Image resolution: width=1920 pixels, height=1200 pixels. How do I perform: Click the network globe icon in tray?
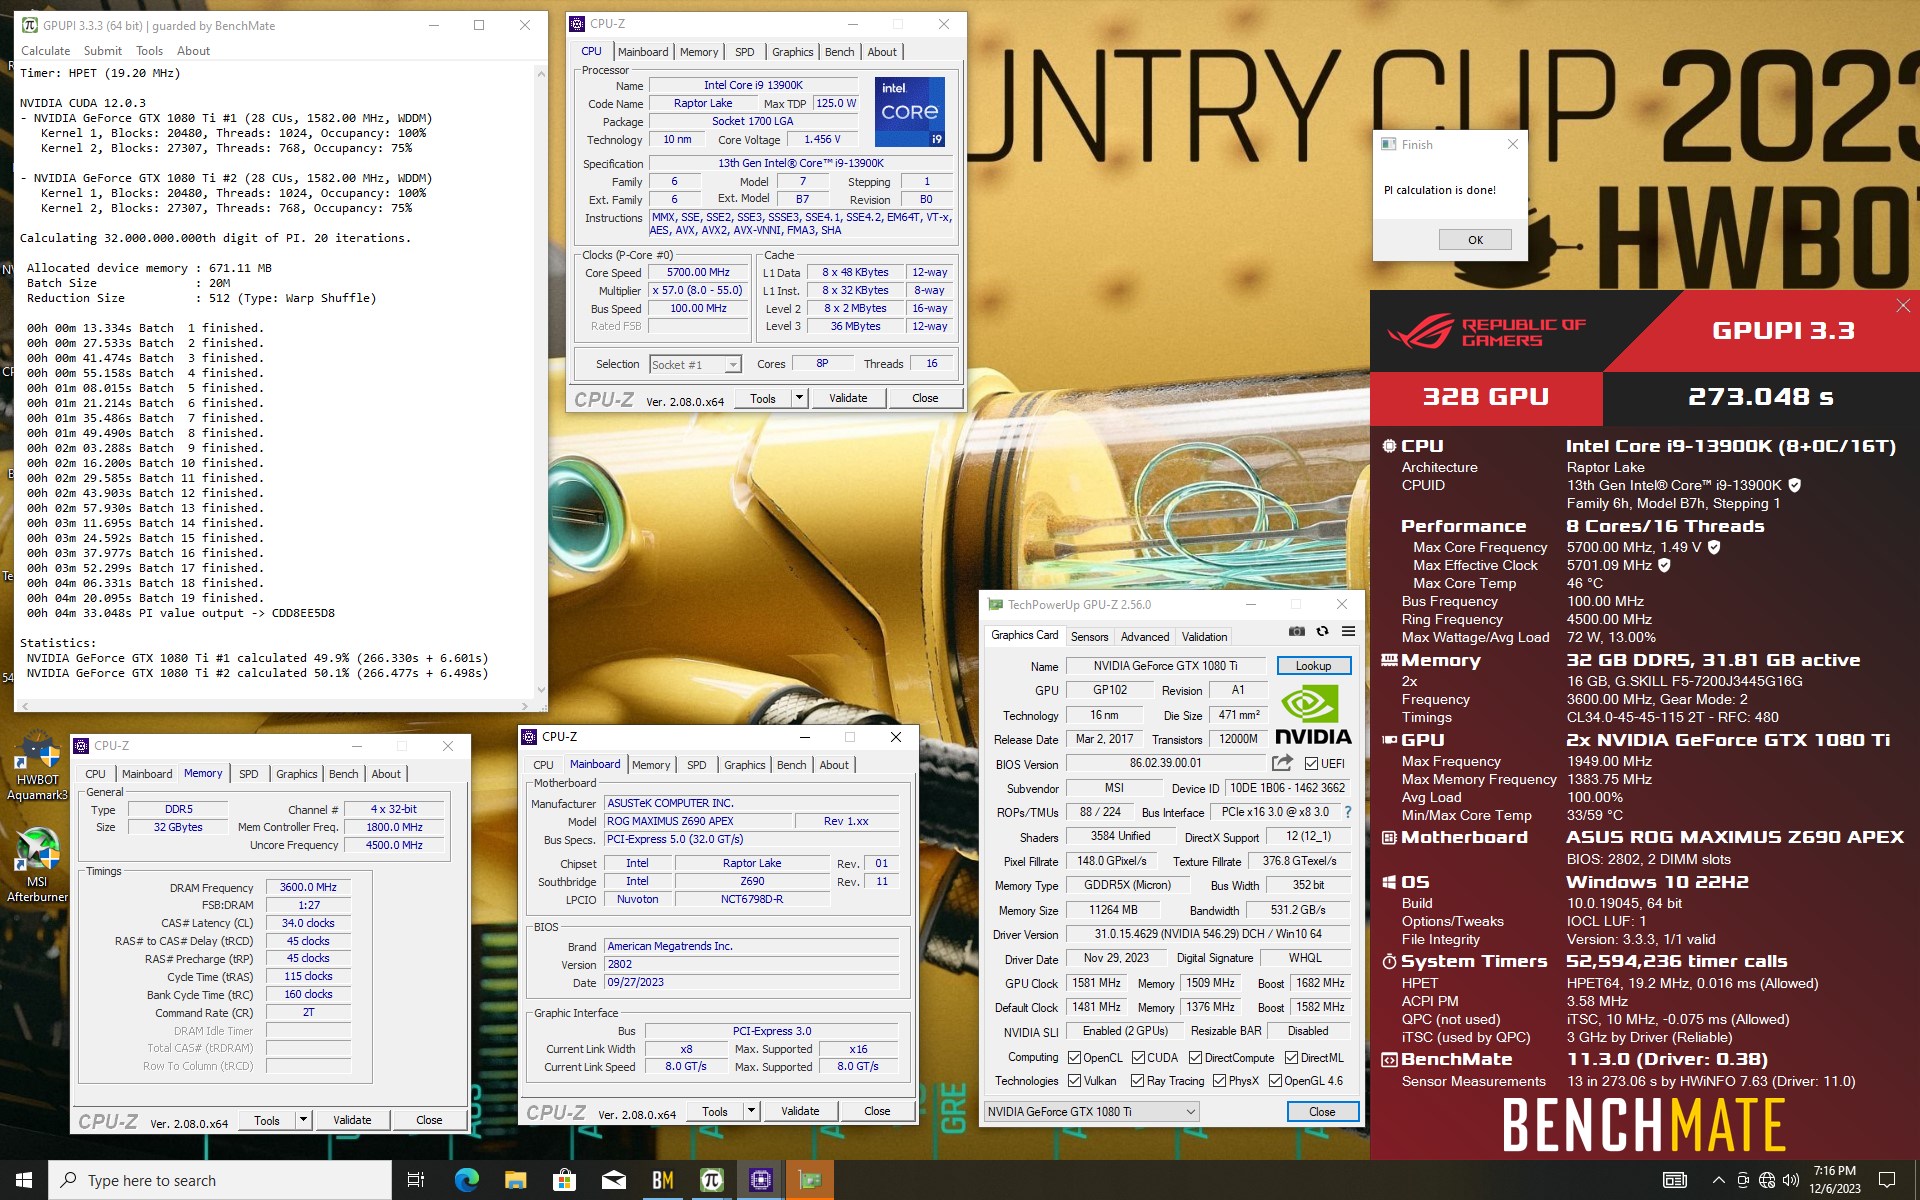coord(1766,1180)
